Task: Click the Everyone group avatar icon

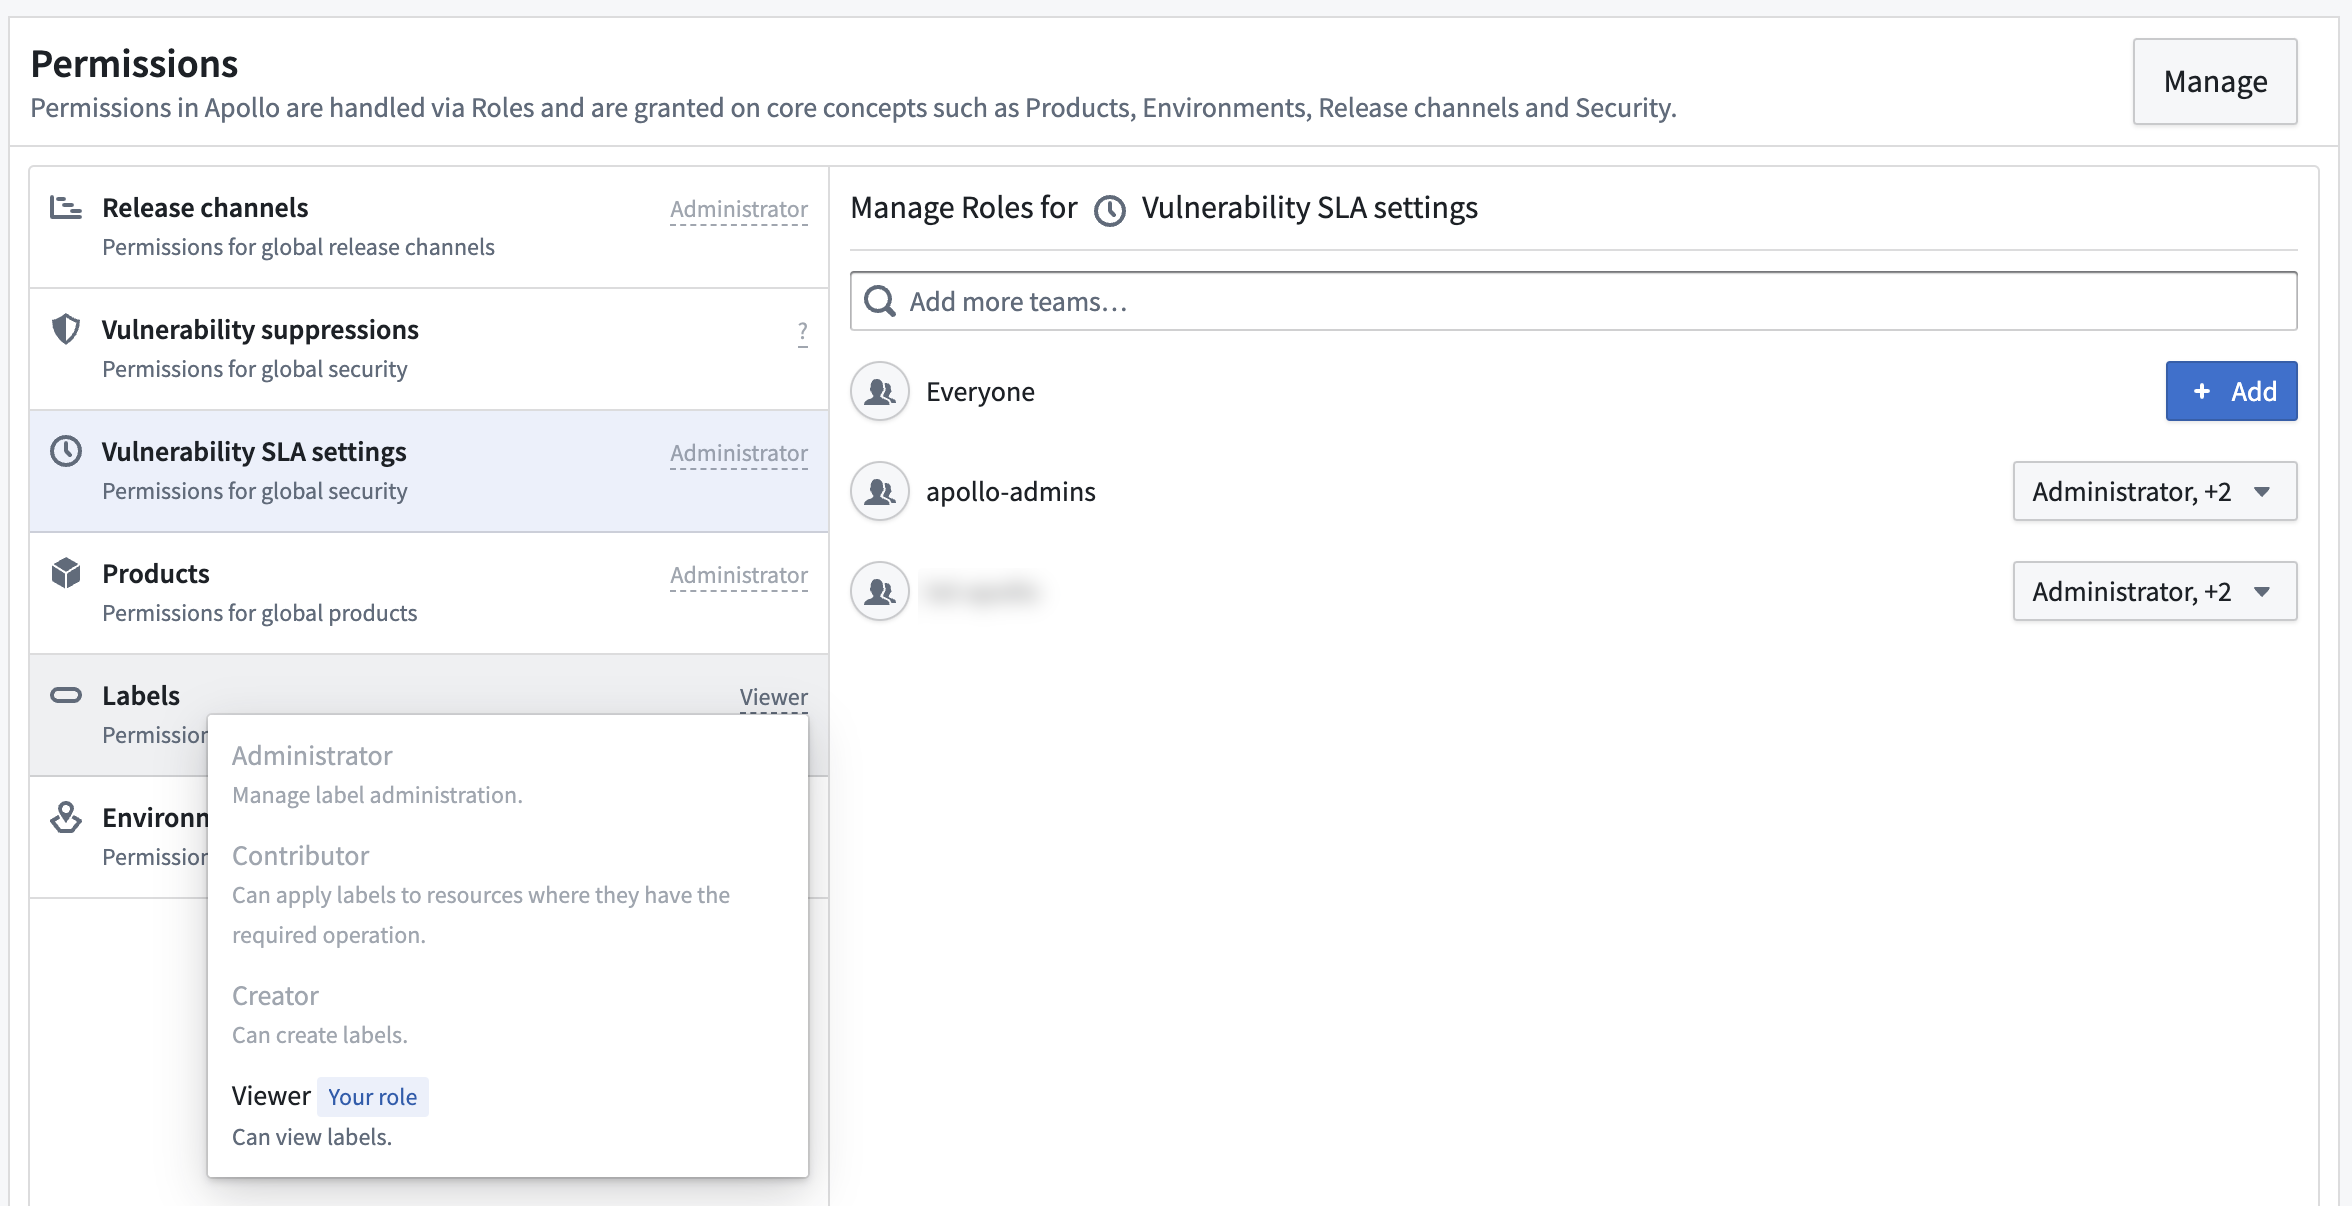Action: 880,391
